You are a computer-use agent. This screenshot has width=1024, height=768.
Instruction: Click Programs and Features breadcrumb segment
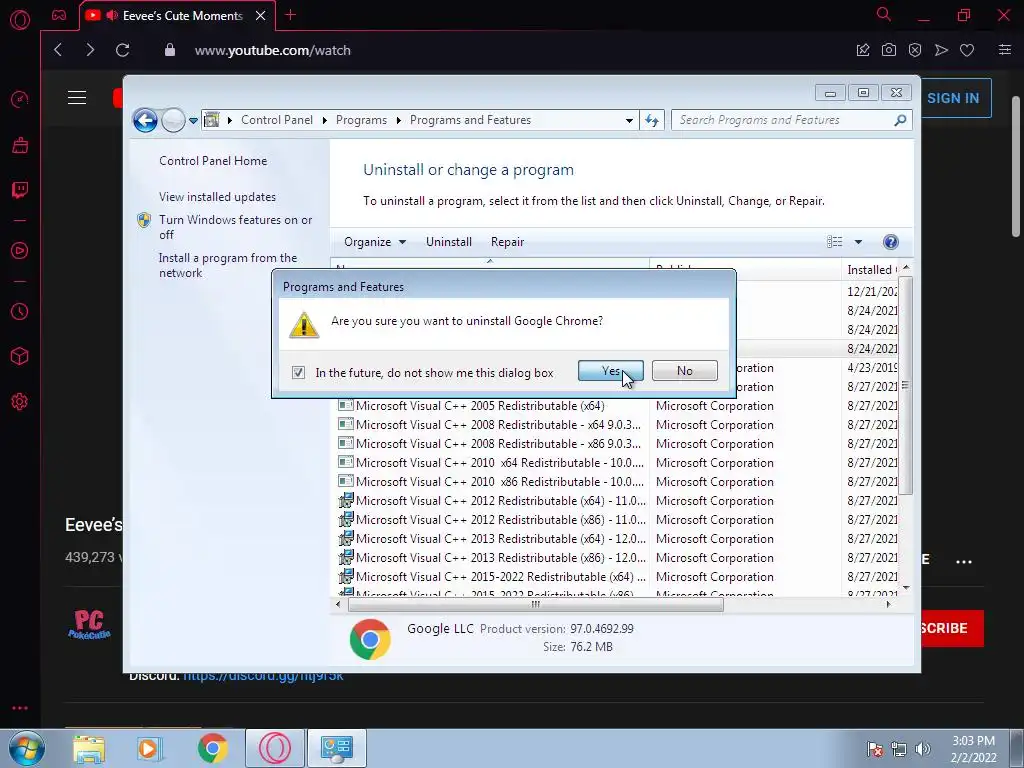pyautogui.click(x=470, y=120)
